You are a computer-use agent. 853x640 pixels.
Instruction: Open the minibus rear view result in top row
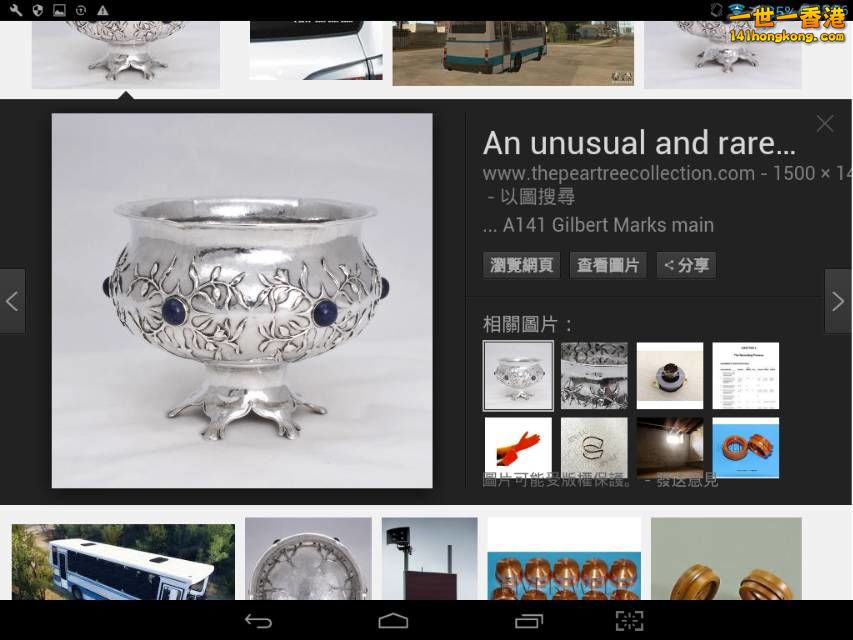point(513,53)
